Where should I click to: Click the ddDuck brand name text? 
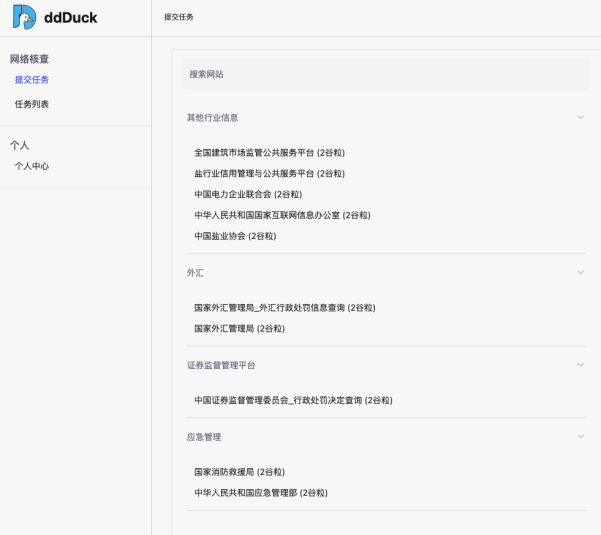[71, 18]
